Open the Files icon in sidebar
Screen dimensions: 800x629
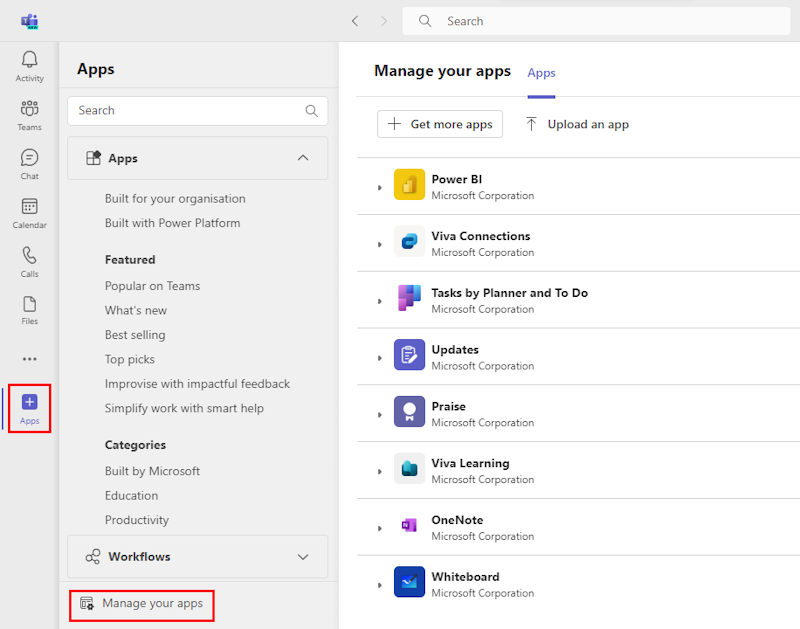click(x=29, y=309)
